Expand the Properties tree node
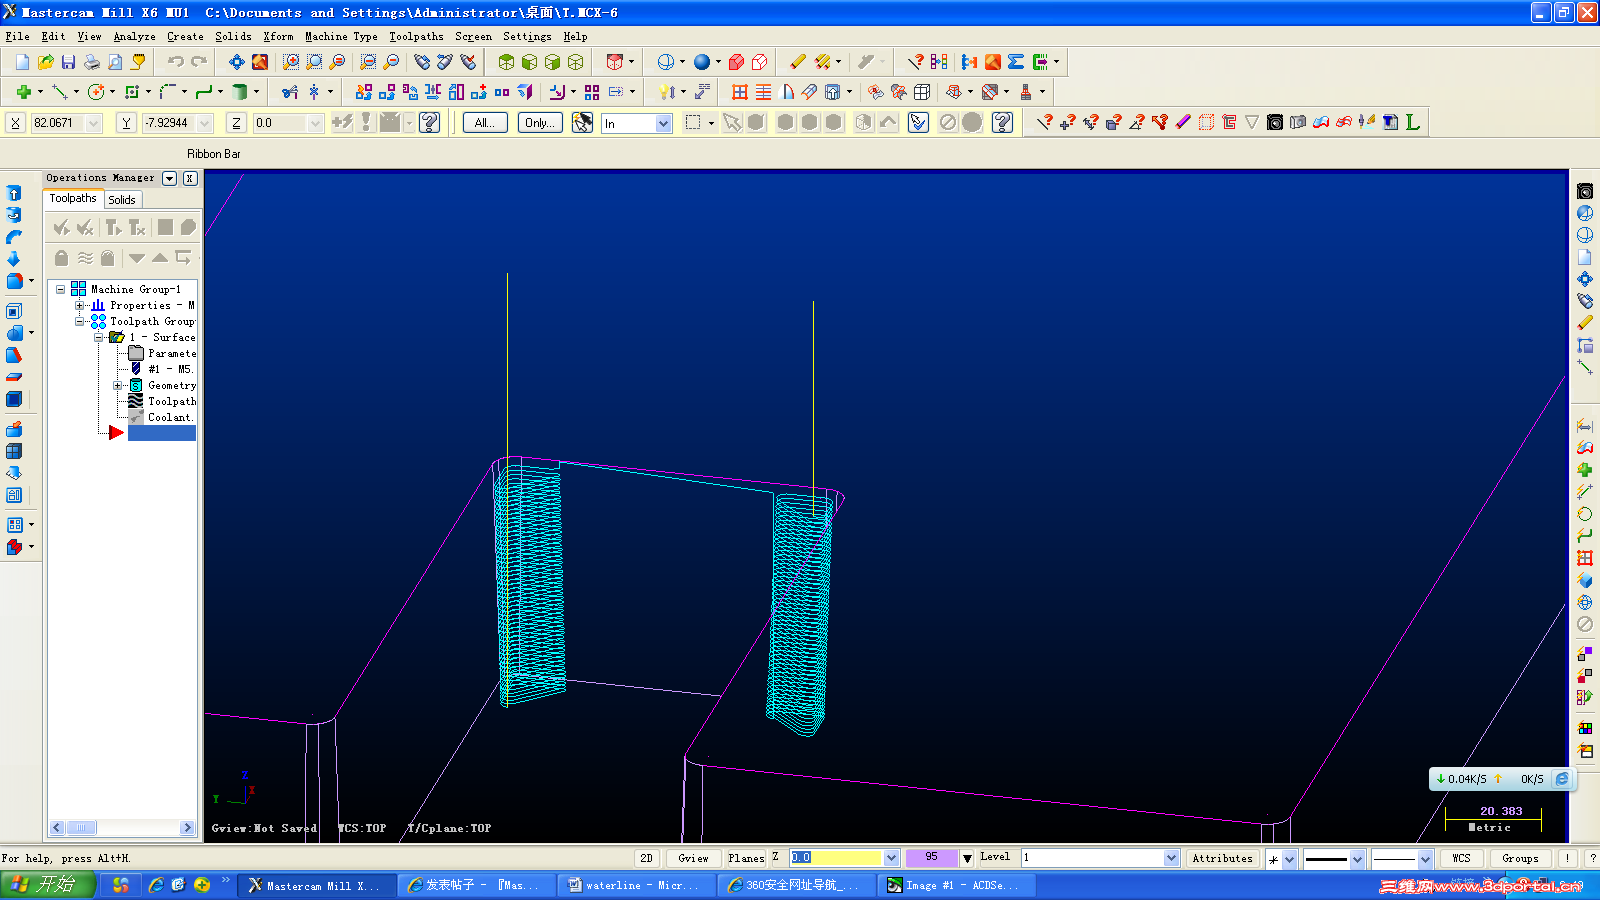The height and width of the screenshot is (900, 1600). tap(79, 305)
